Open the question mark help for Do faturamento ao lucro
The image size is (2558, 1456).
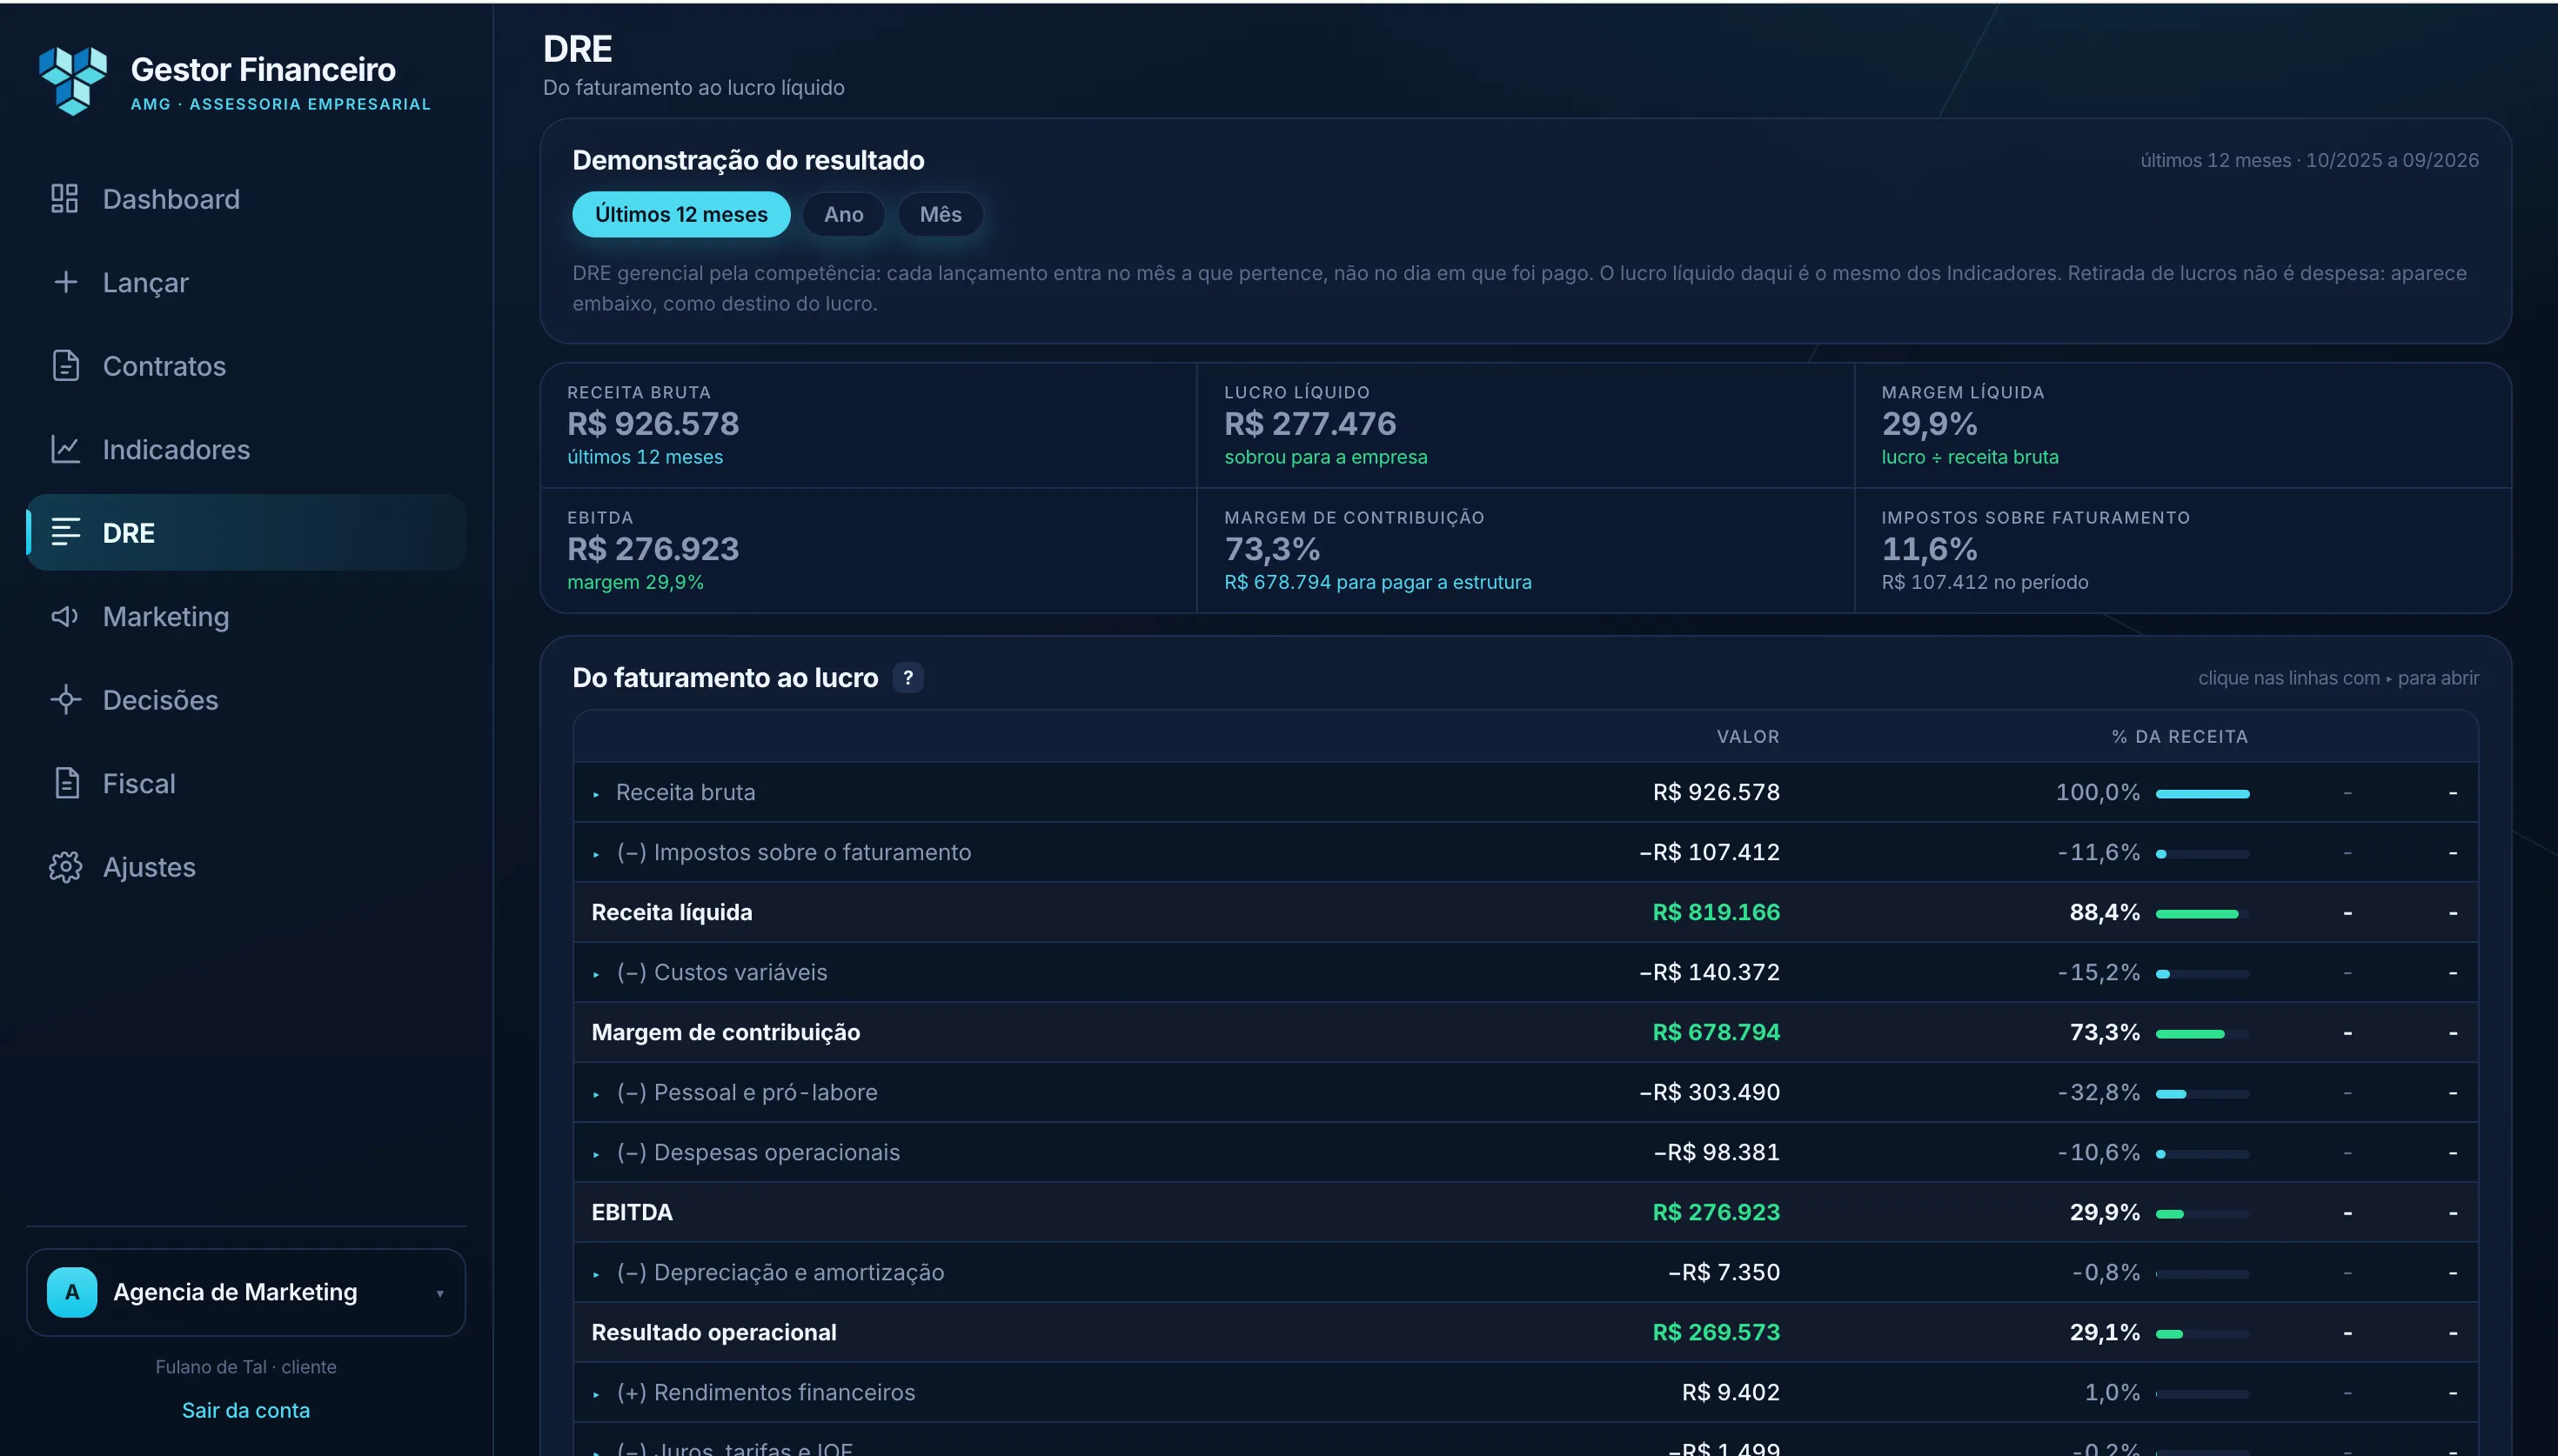coord(907,677)
